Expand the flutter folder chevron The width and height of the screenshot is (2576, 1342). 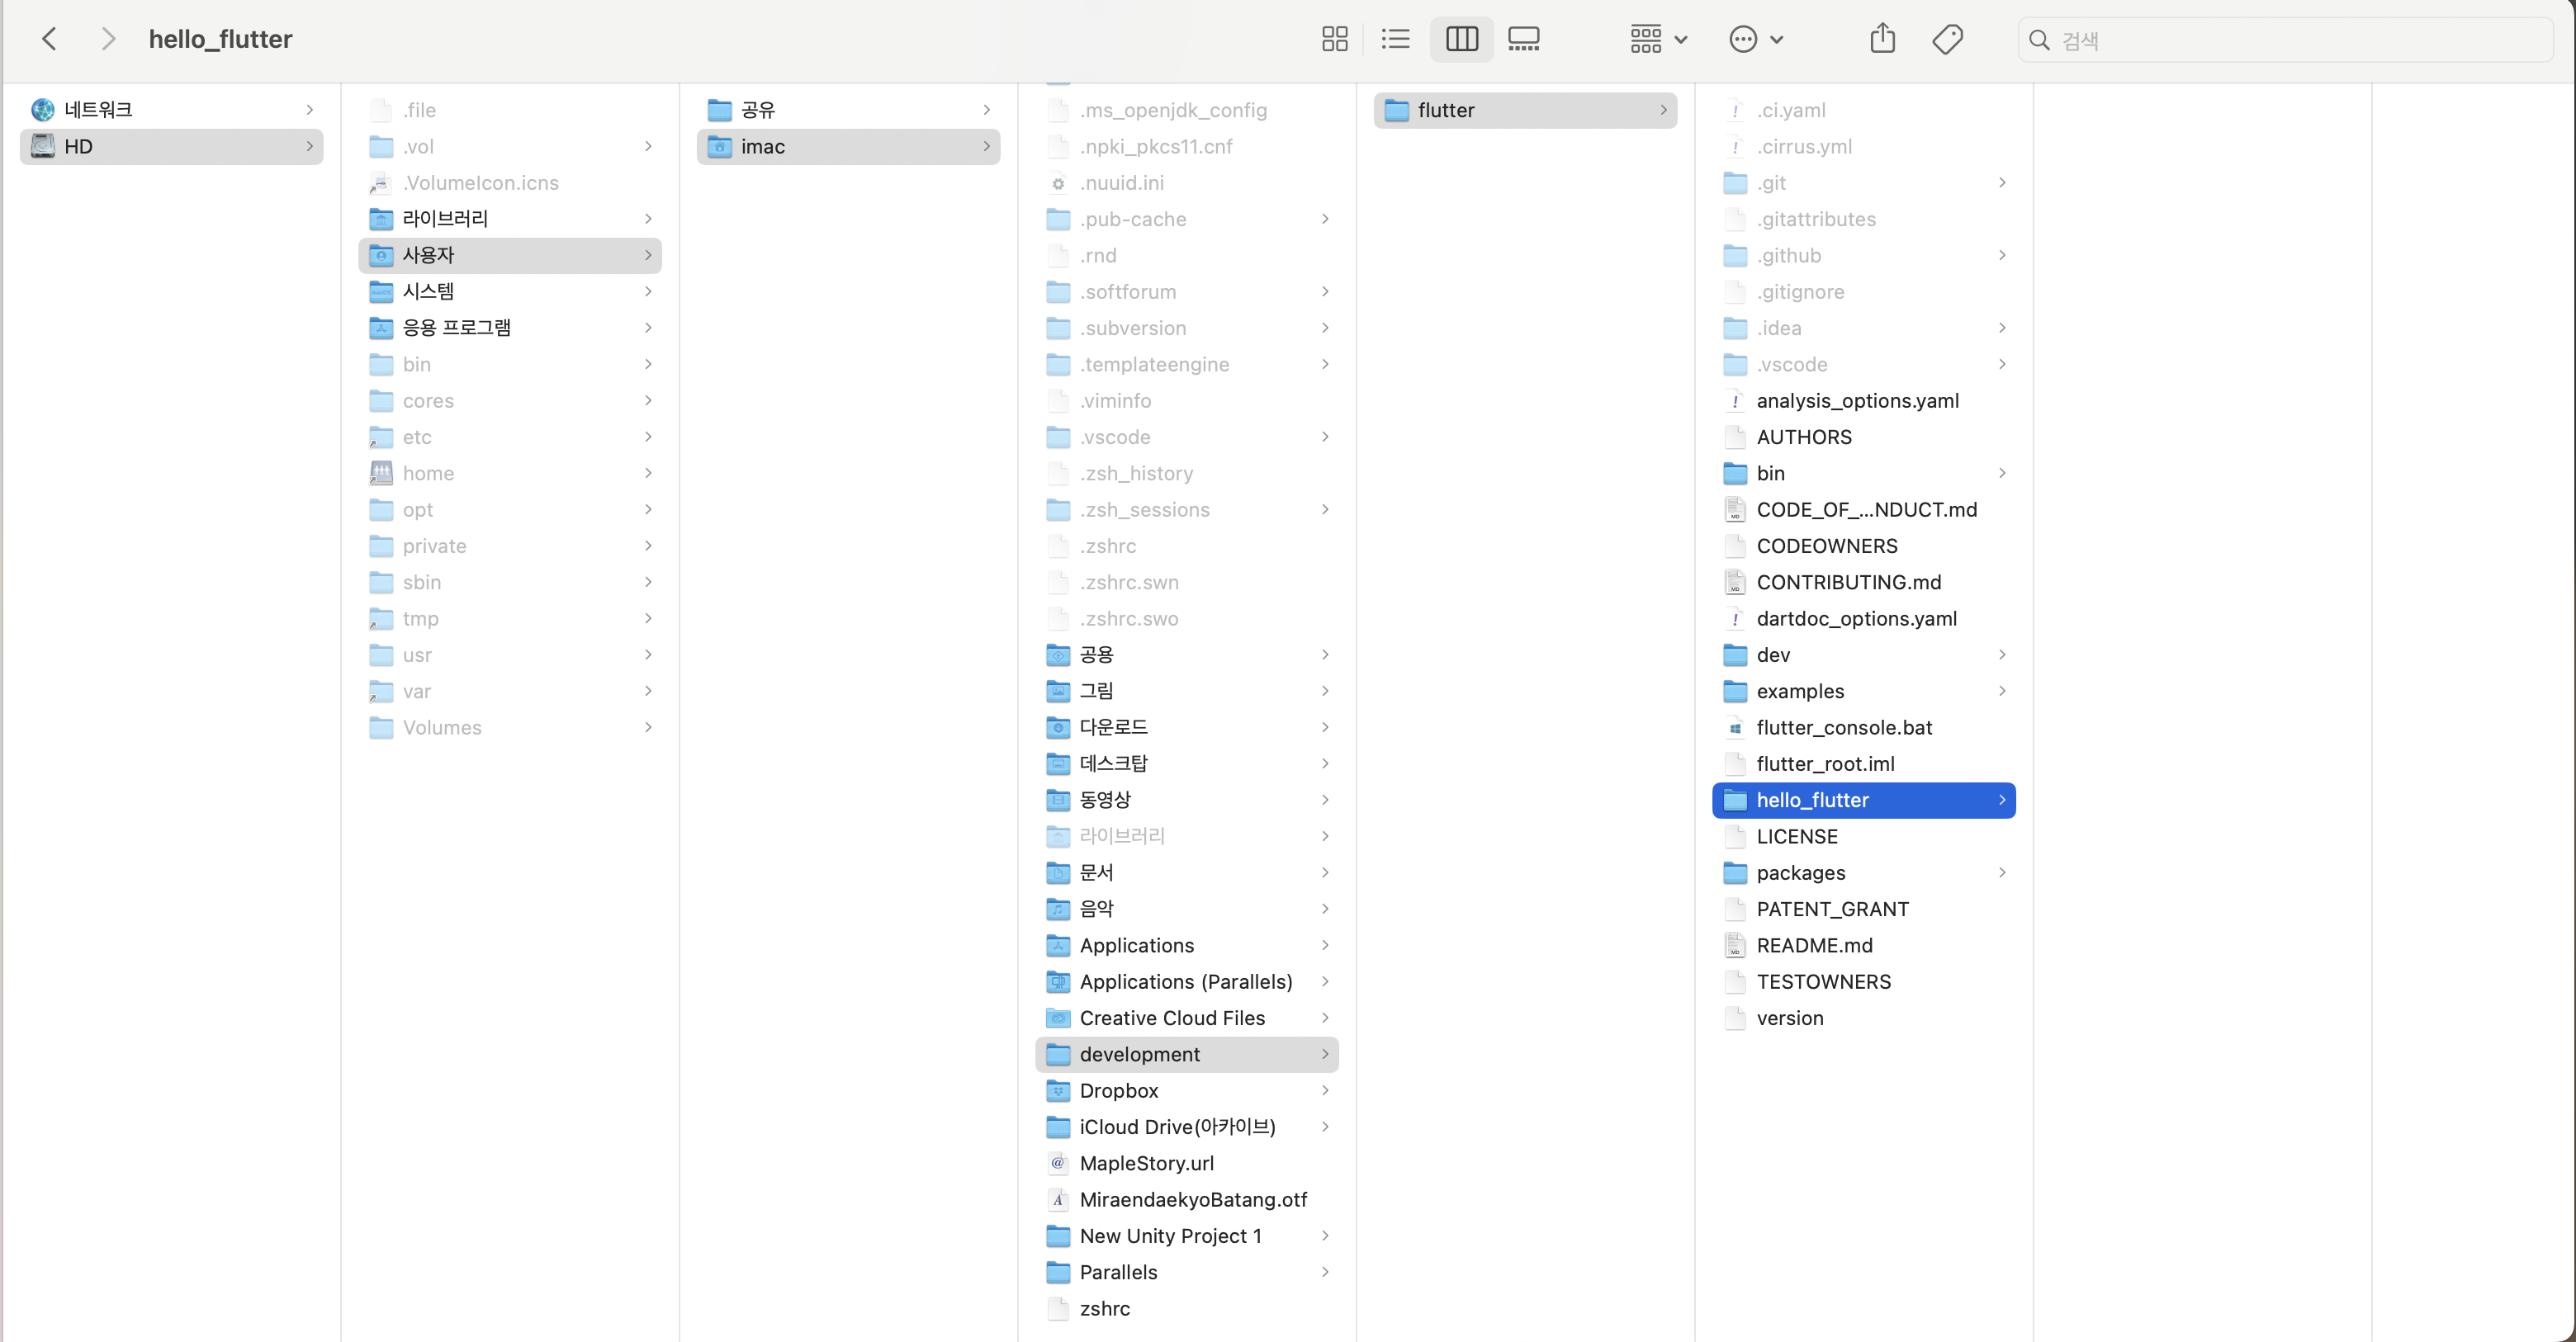point(1663,110)
